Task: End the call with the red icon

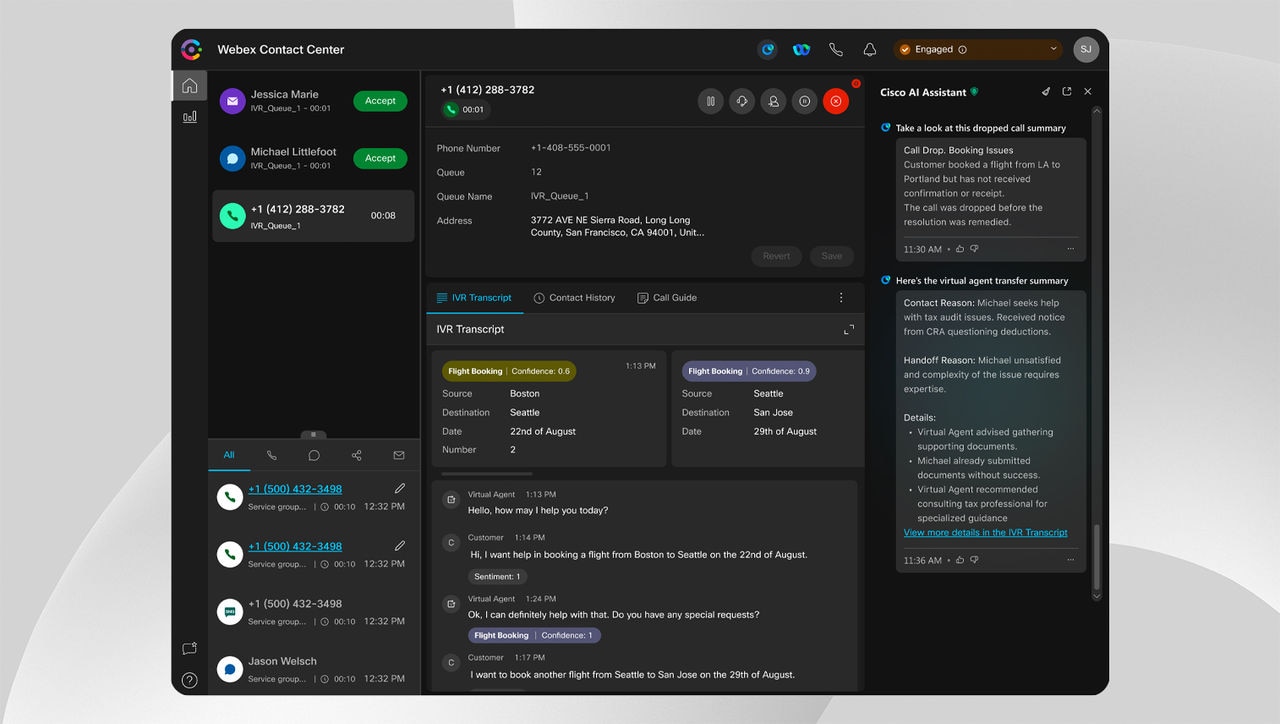Action: (x=836, y=101)
